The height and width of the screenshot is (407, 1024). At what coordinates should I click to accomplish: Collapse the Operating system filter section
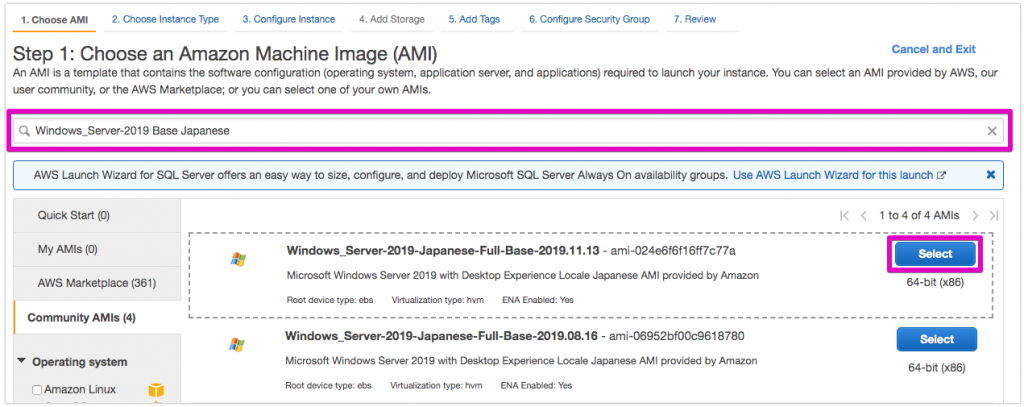click(x=22, y=362)
